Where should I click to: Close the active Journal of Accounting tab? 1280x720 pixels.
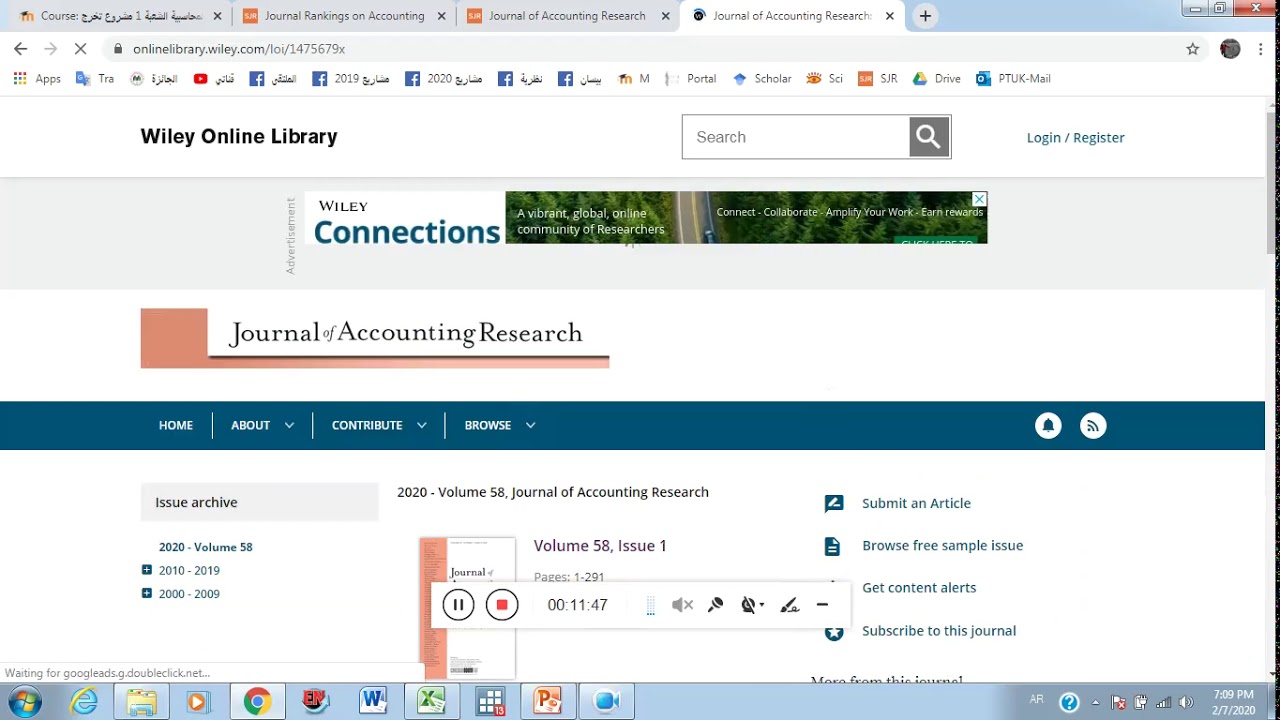tap(890, 16)
